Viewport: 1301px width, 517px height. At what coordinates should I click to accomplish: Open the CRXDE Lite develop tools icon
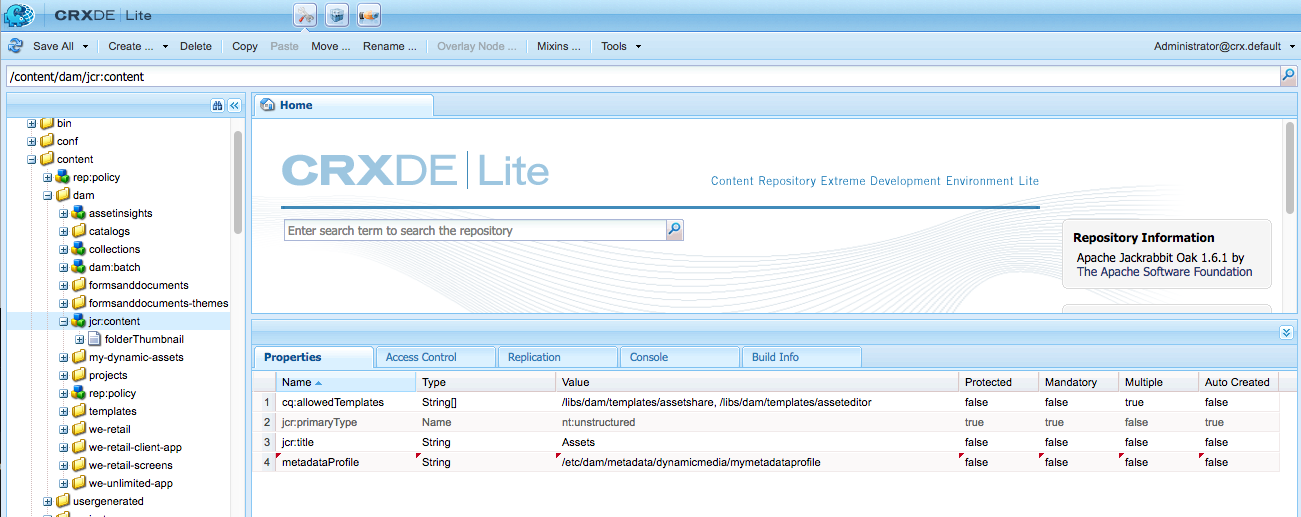click(x=305, y=15)
